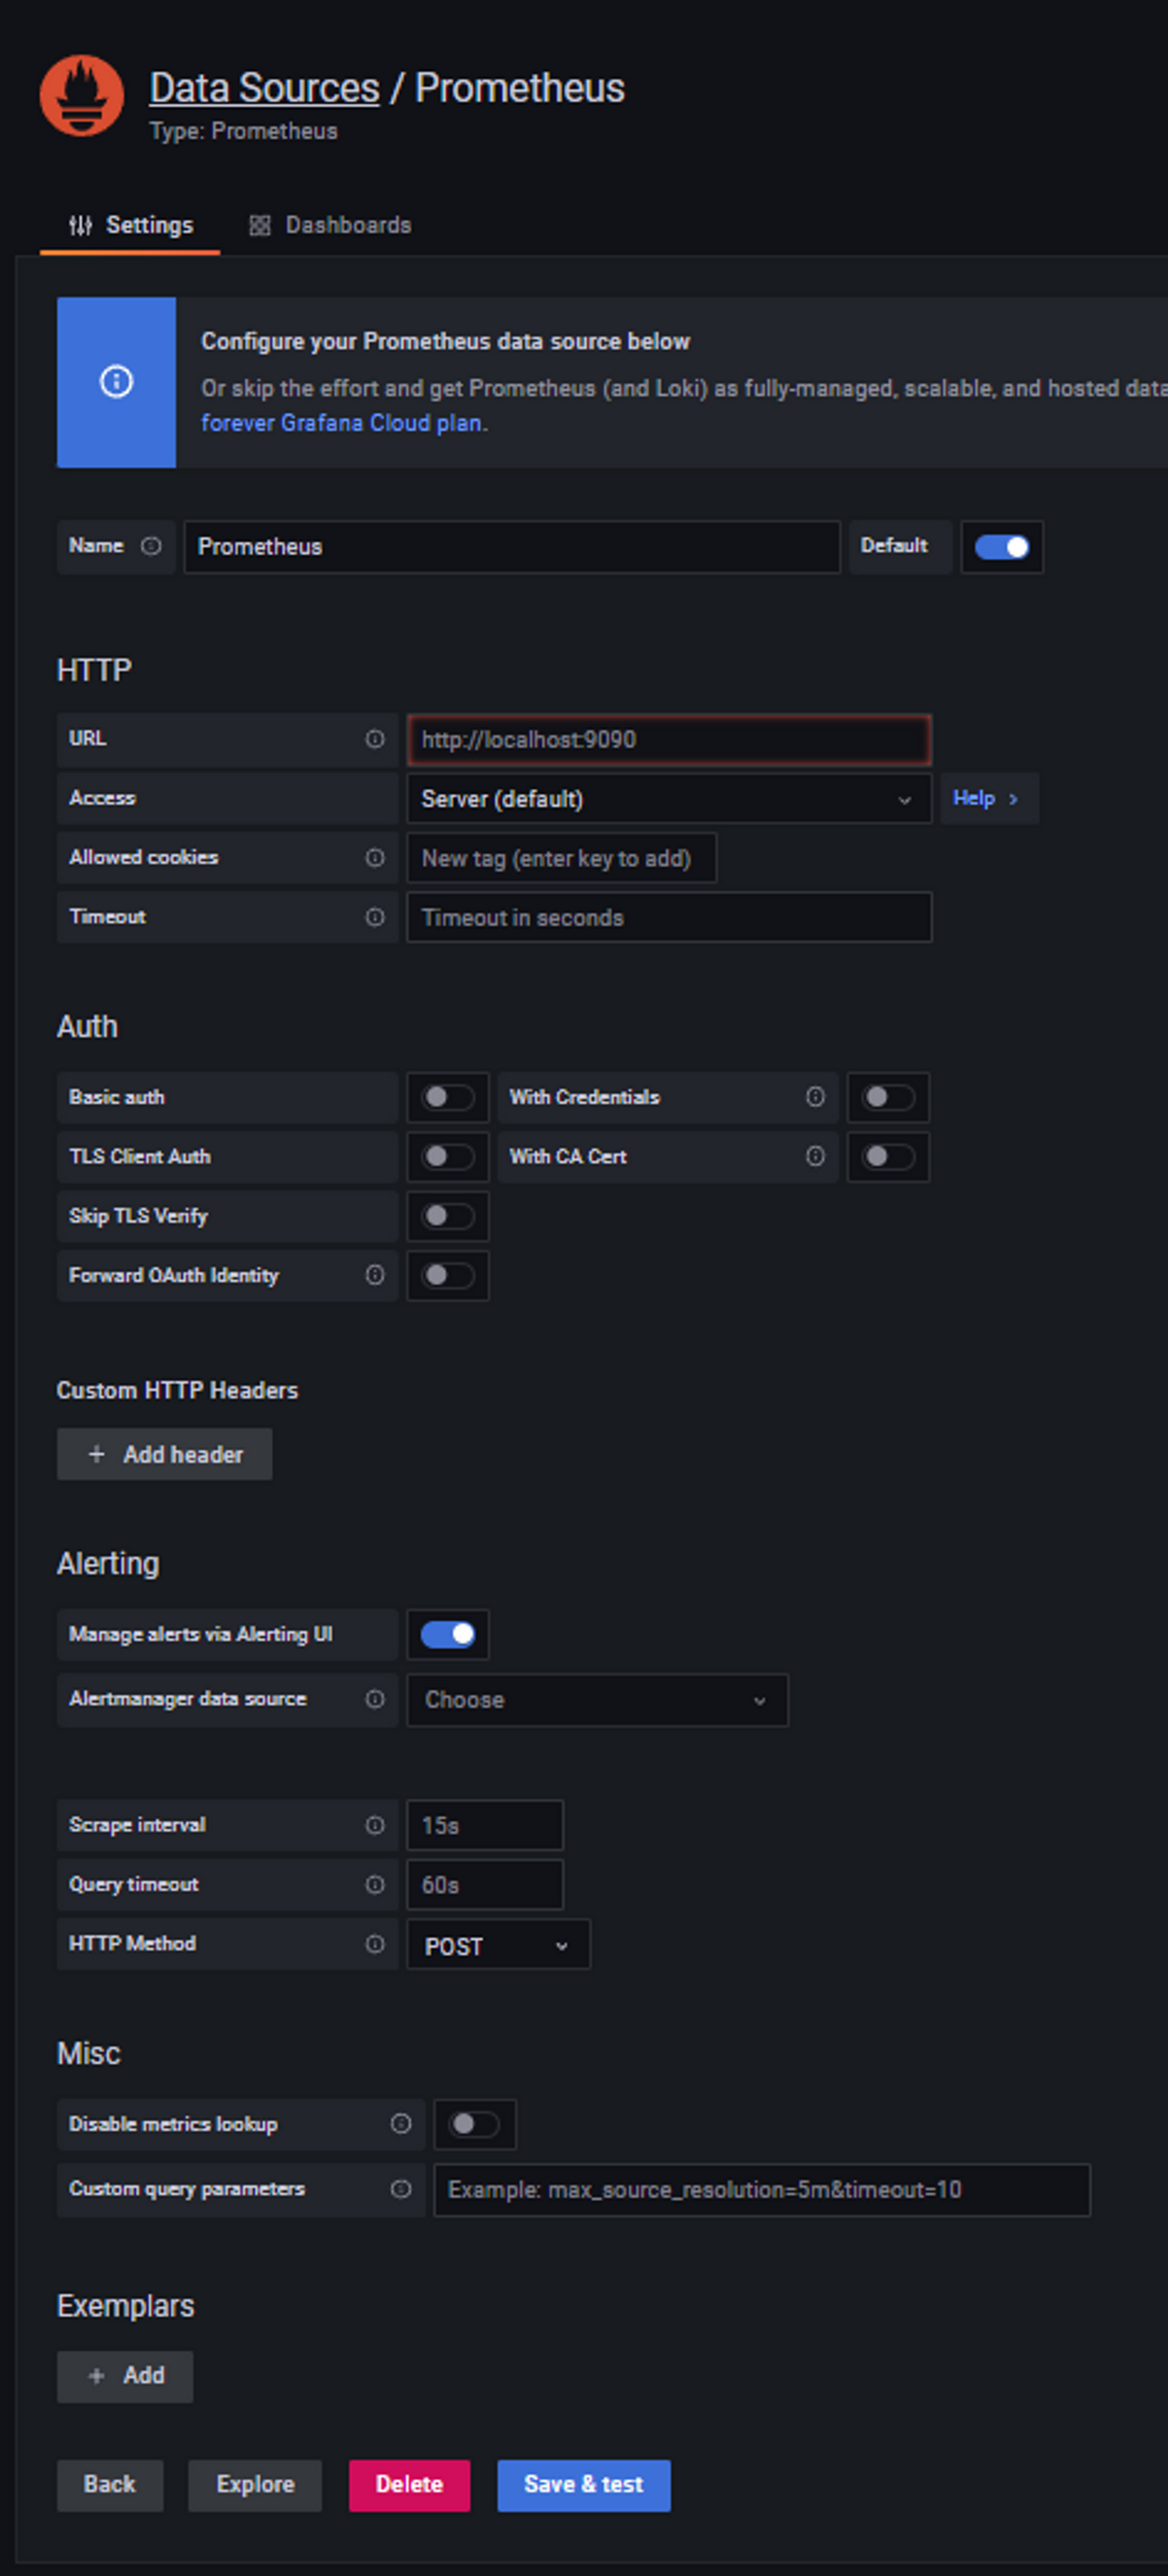Open the HTTP Method POST dropdown
The width and height of the screenshot is (1168, 2576).
coord(498,1945)
